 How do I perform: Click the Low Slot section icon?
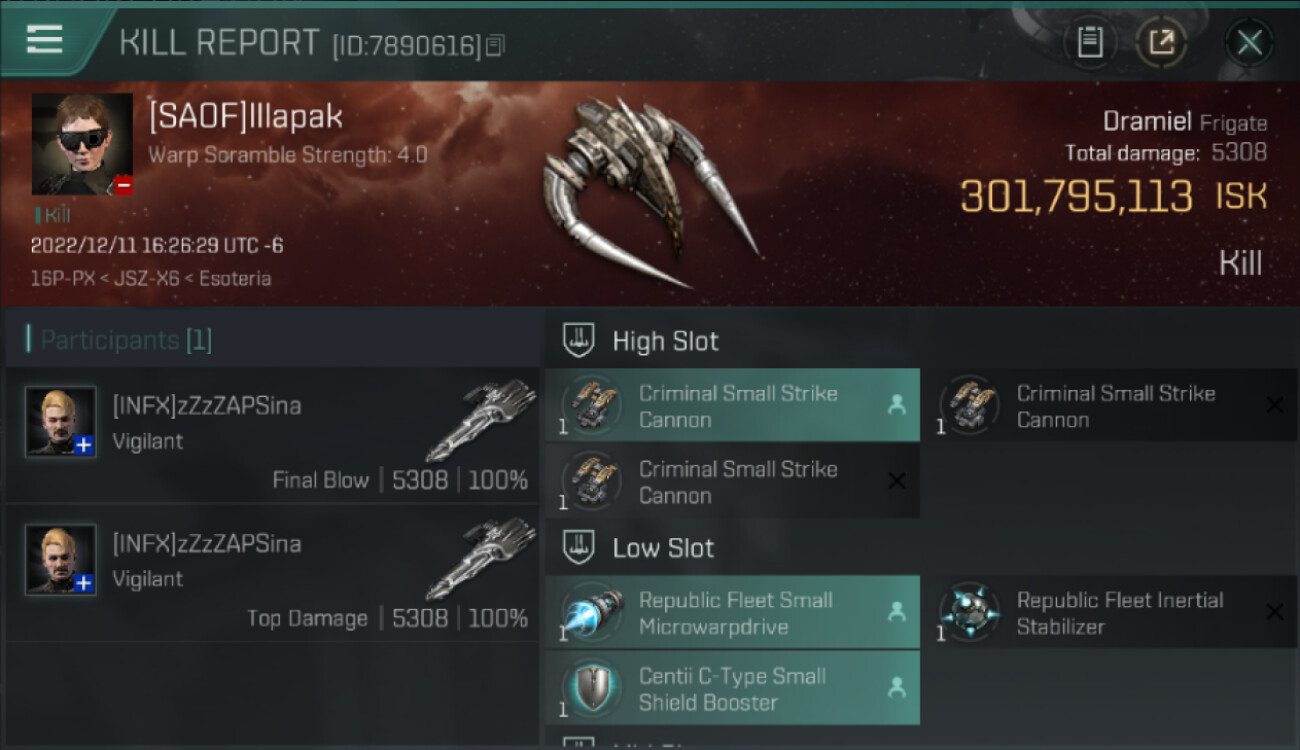[580, 547]
